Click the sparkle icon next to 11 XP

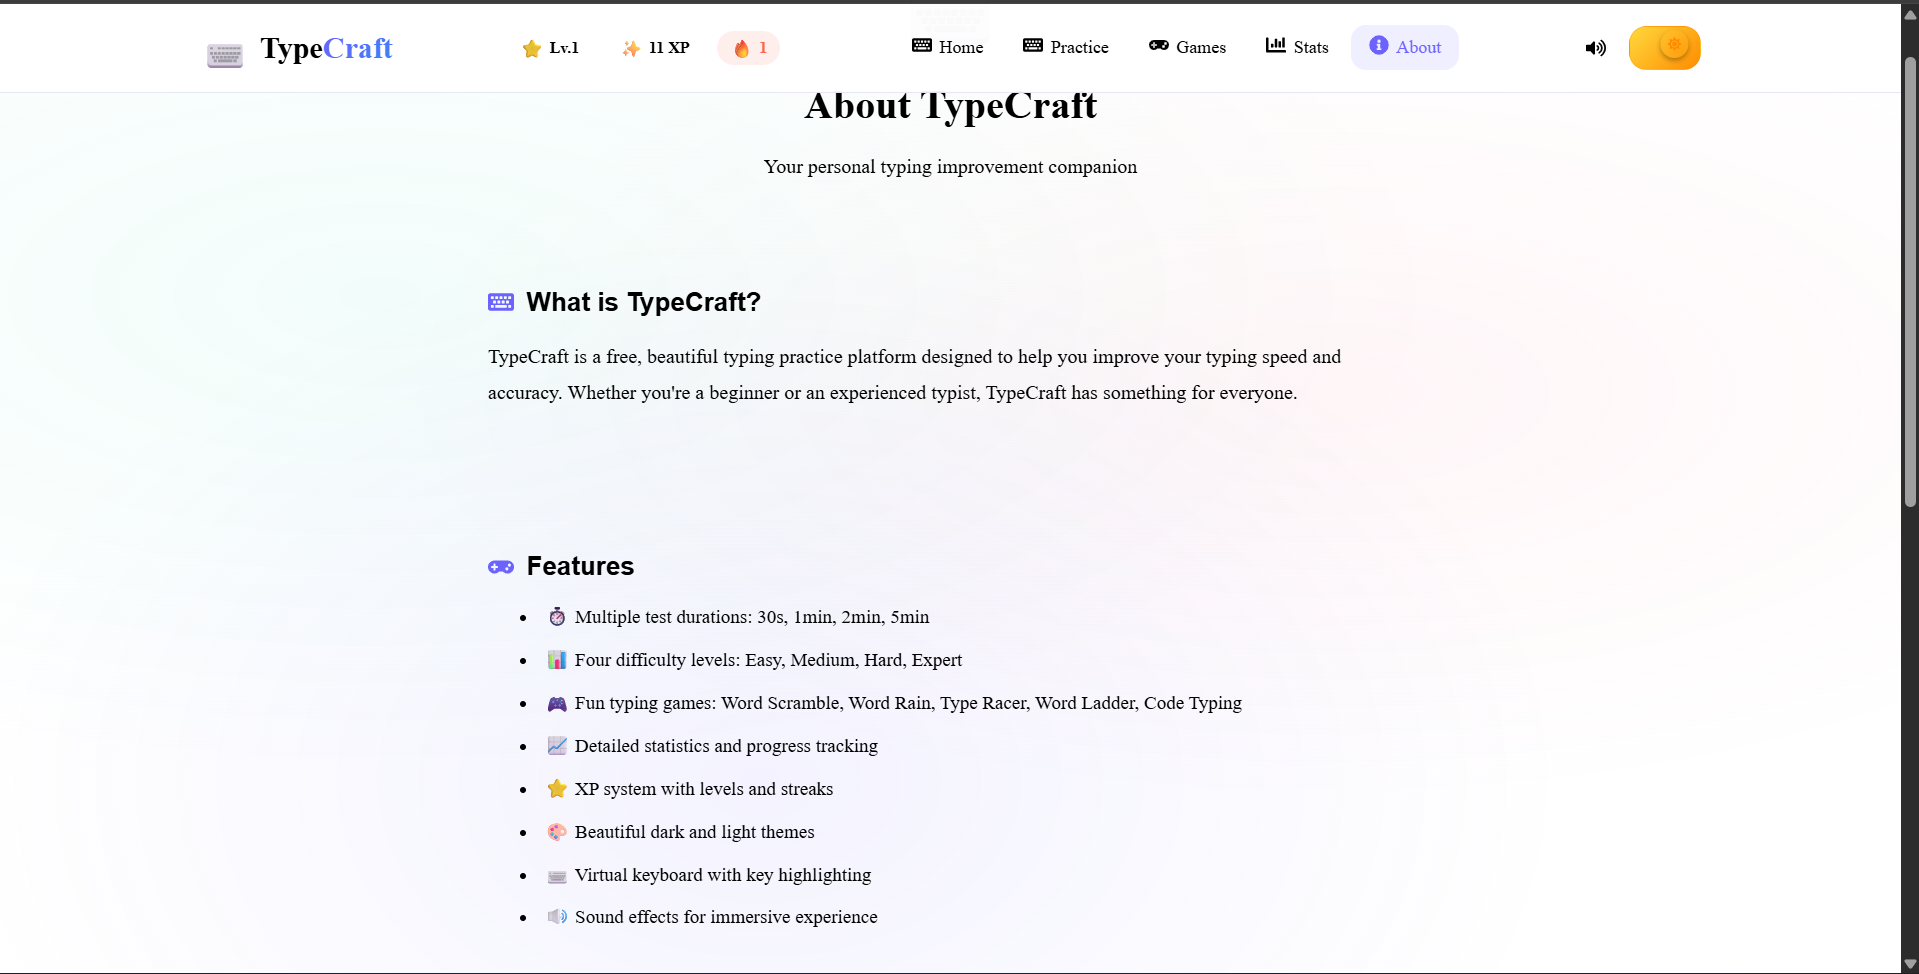pos(631,47)
